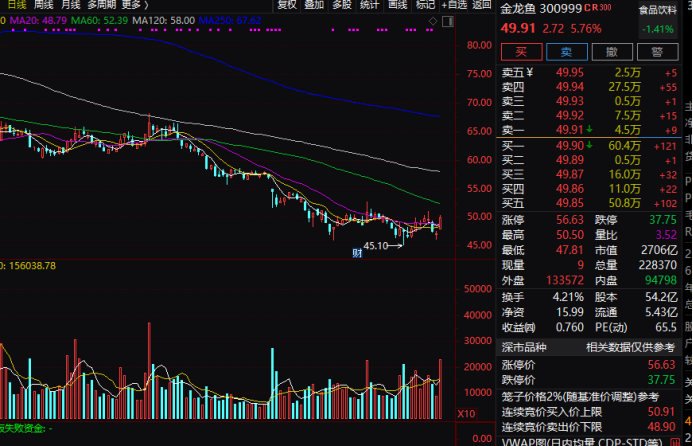The image size is (693, 446).
Task: Click the 最低 value 47.81
Action: pyautogui.click(x=570, y=250)
